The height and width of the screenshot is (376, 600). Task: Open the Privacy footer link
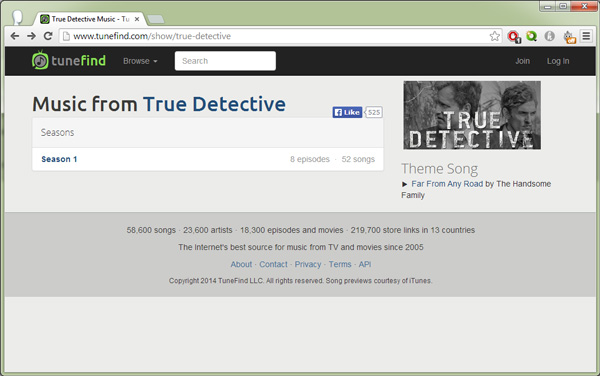point(308,264)
